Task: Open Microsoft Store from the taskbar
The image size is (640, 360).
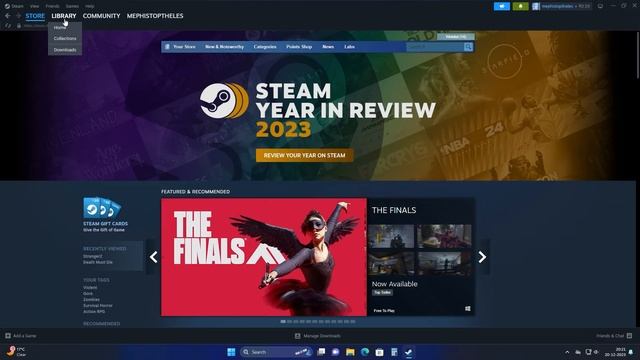Action: [380, 352]
